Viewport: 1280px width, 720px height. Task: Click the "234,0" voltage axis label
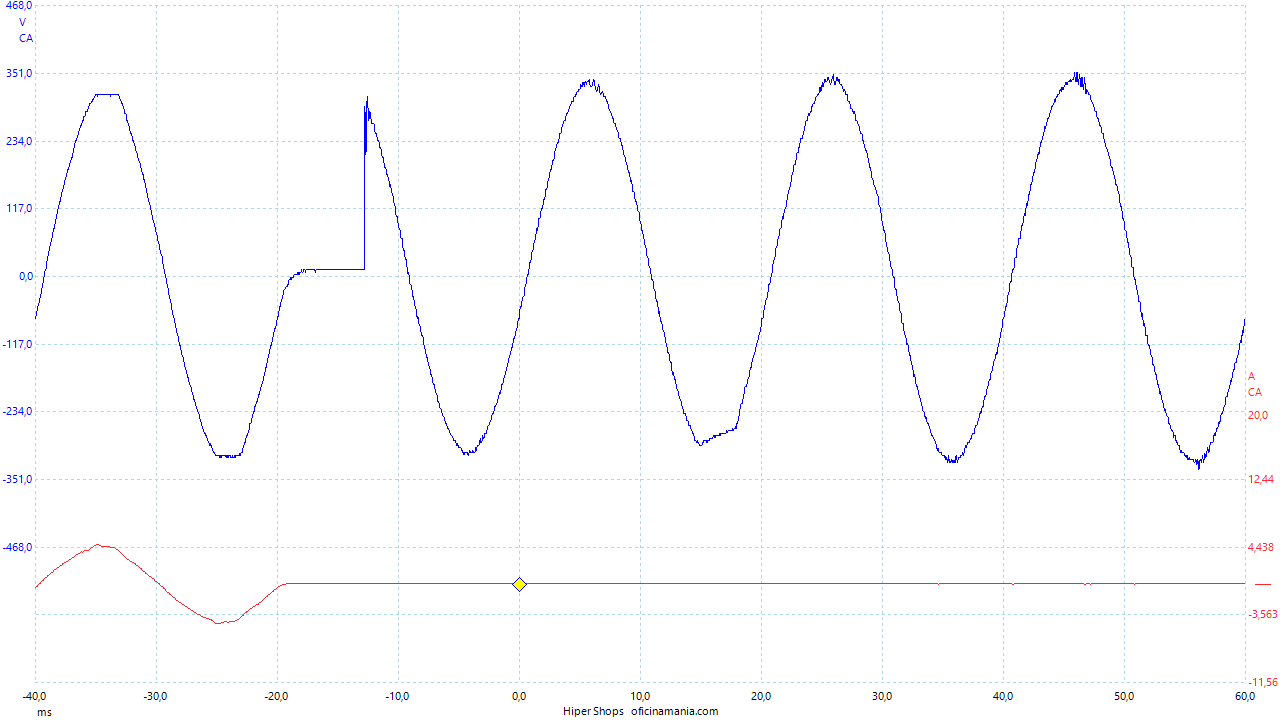point(20,141)
